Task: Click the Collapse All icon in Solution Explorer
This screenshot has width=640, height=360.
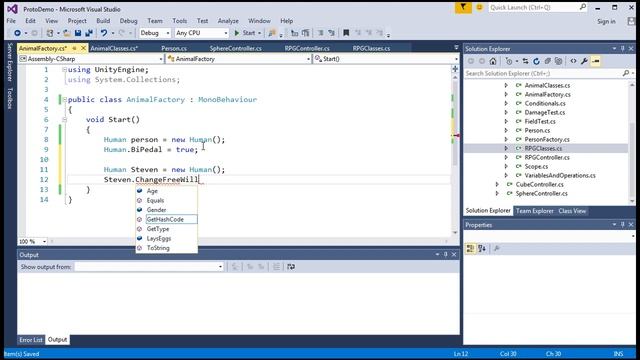Action: tap(547, 61)
